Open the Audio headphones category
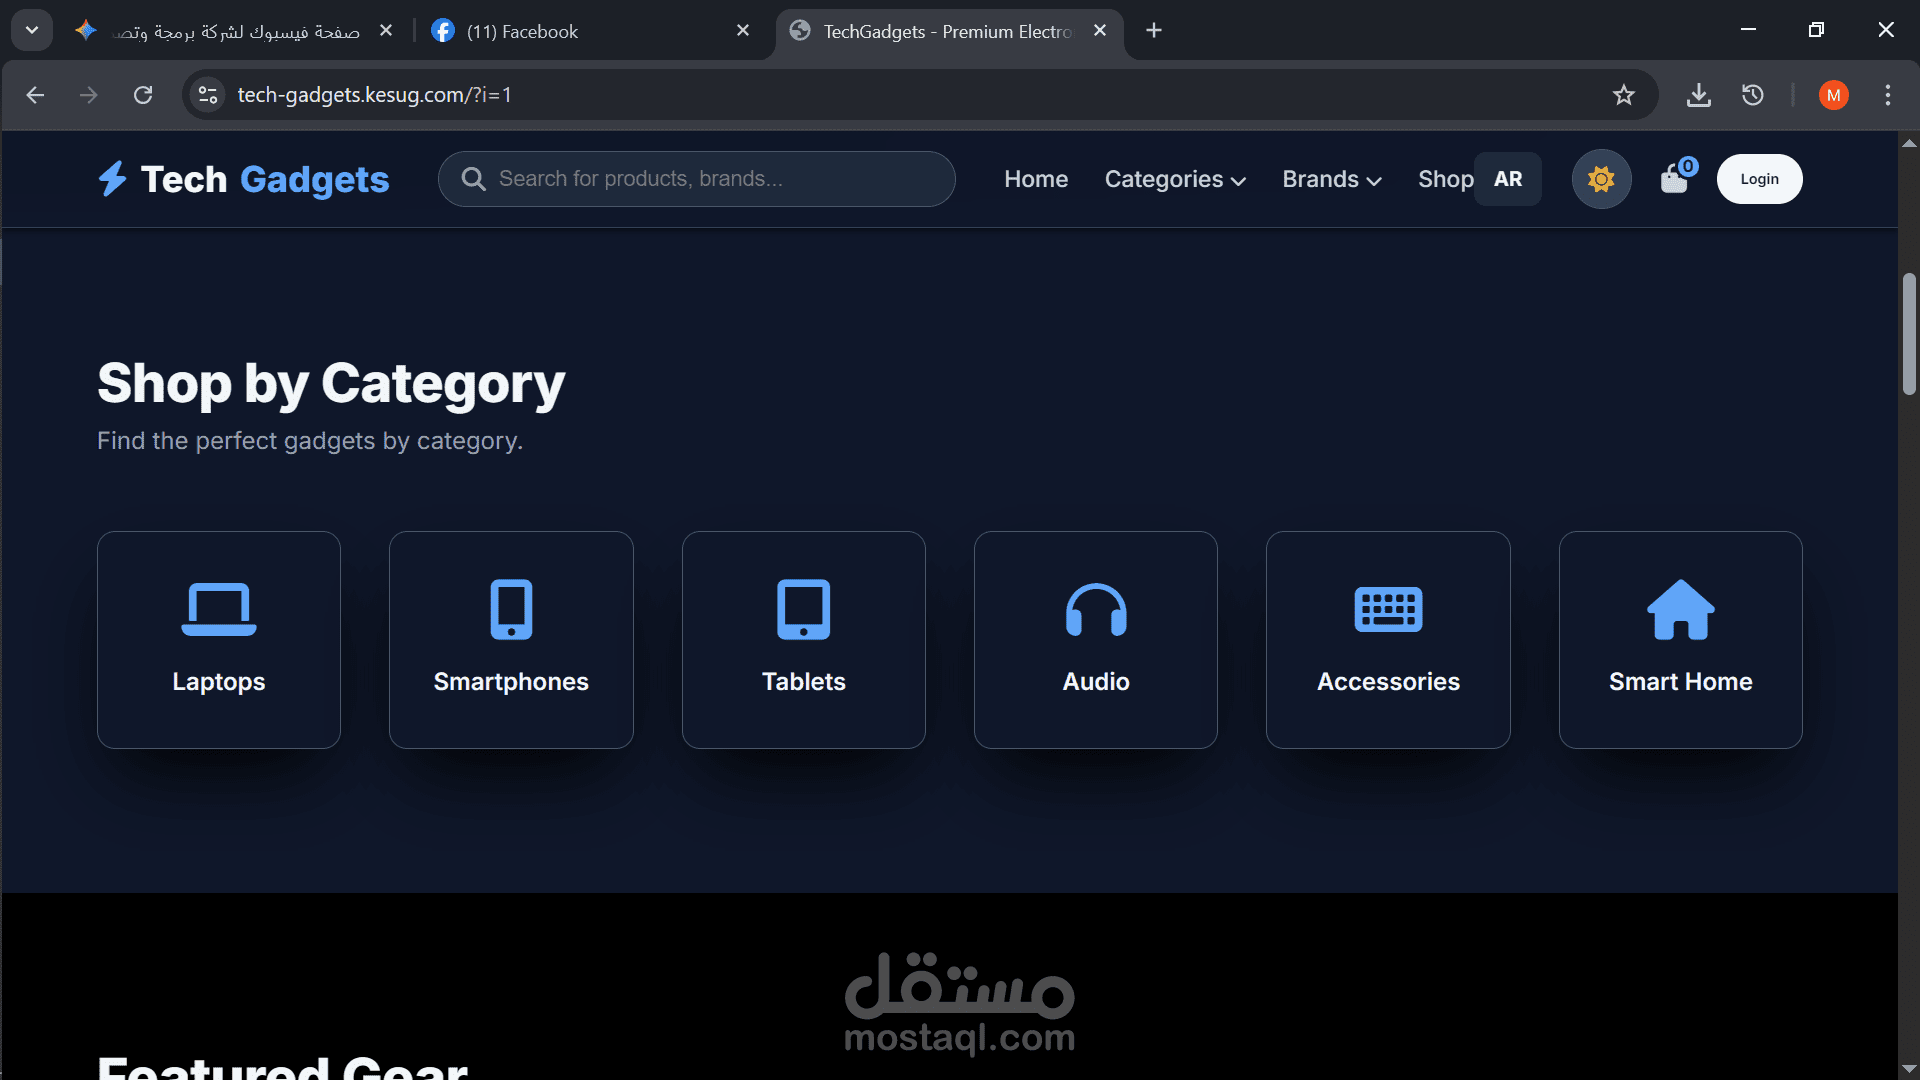 click(1096, 640)
